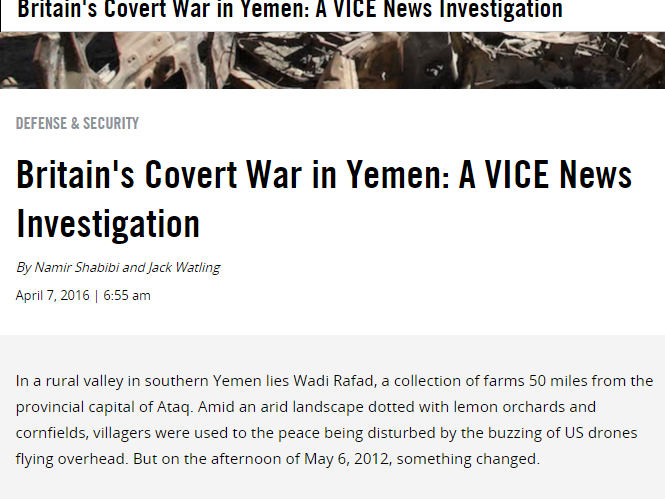Click the separator between date and time
Screen dimensions: 665x499
click(96, 295)
